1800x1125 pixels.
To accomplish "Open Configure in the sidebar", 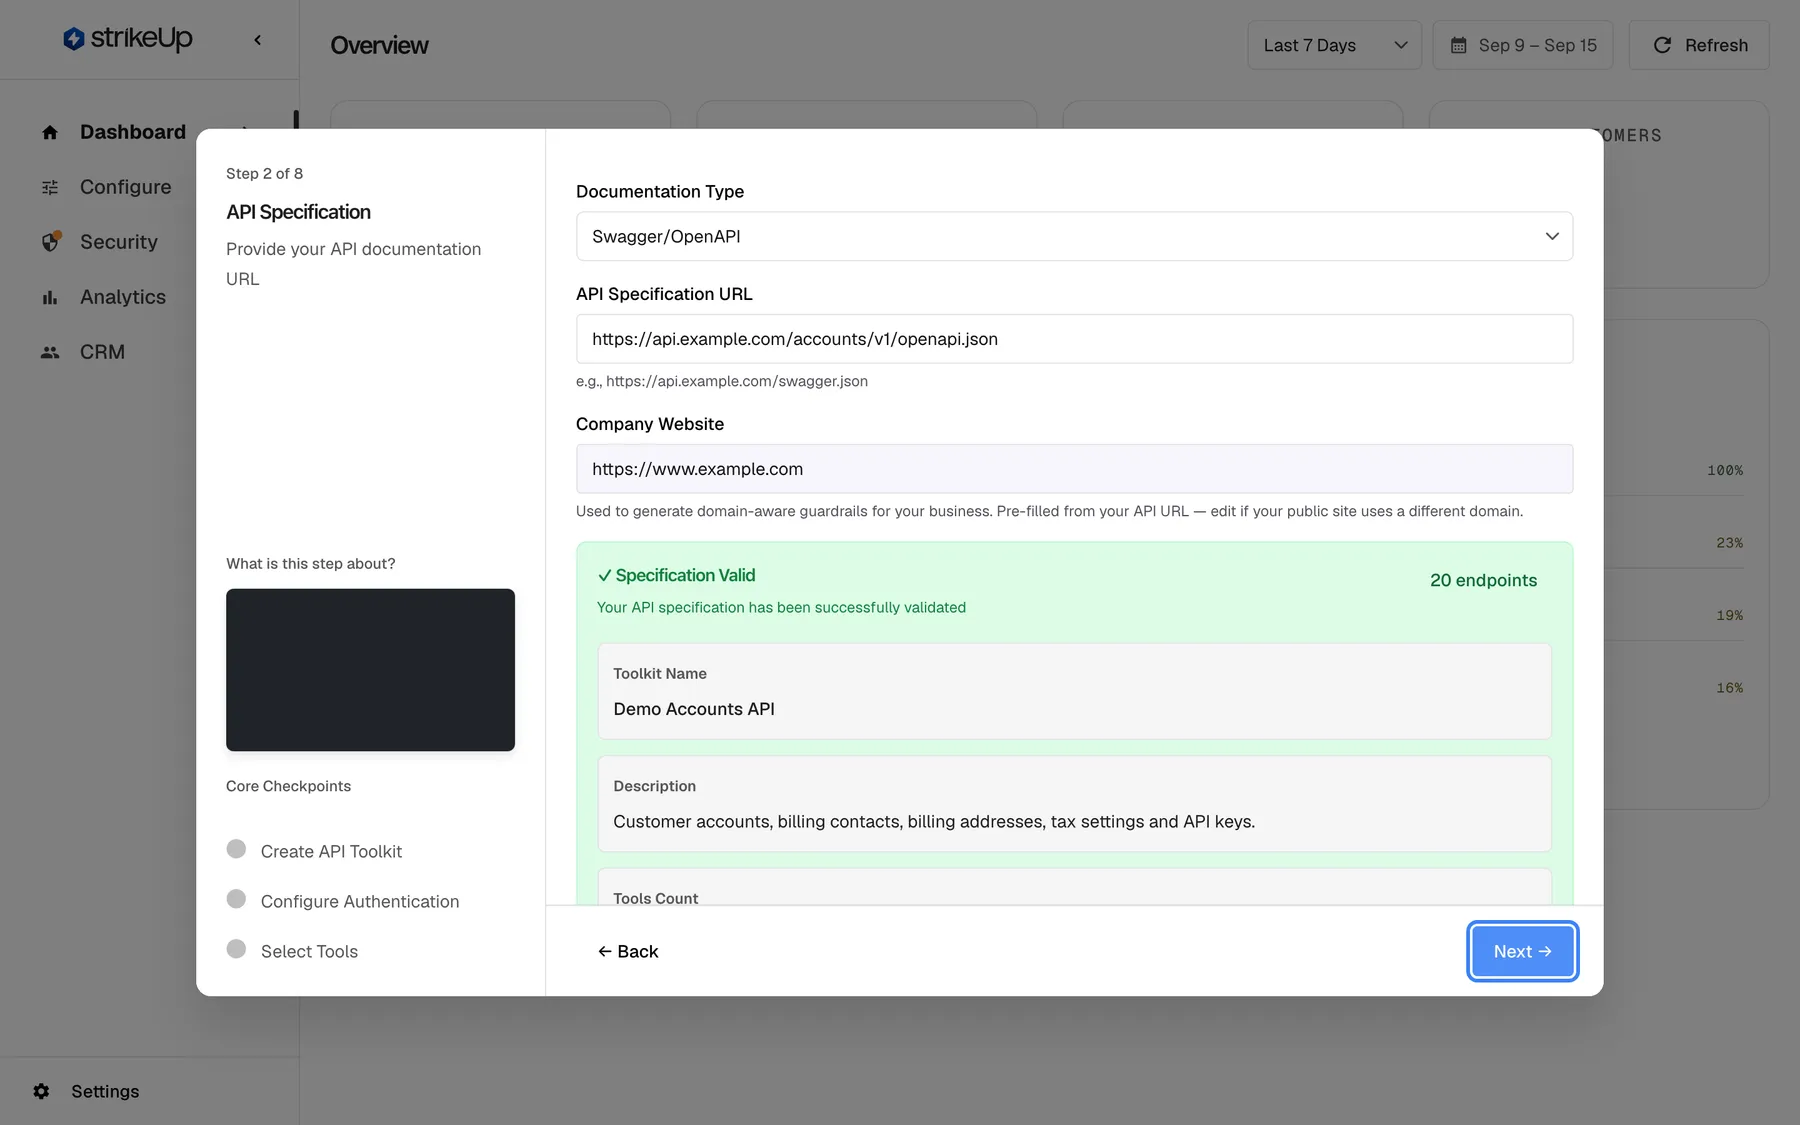I will click(x=126, y=187).
